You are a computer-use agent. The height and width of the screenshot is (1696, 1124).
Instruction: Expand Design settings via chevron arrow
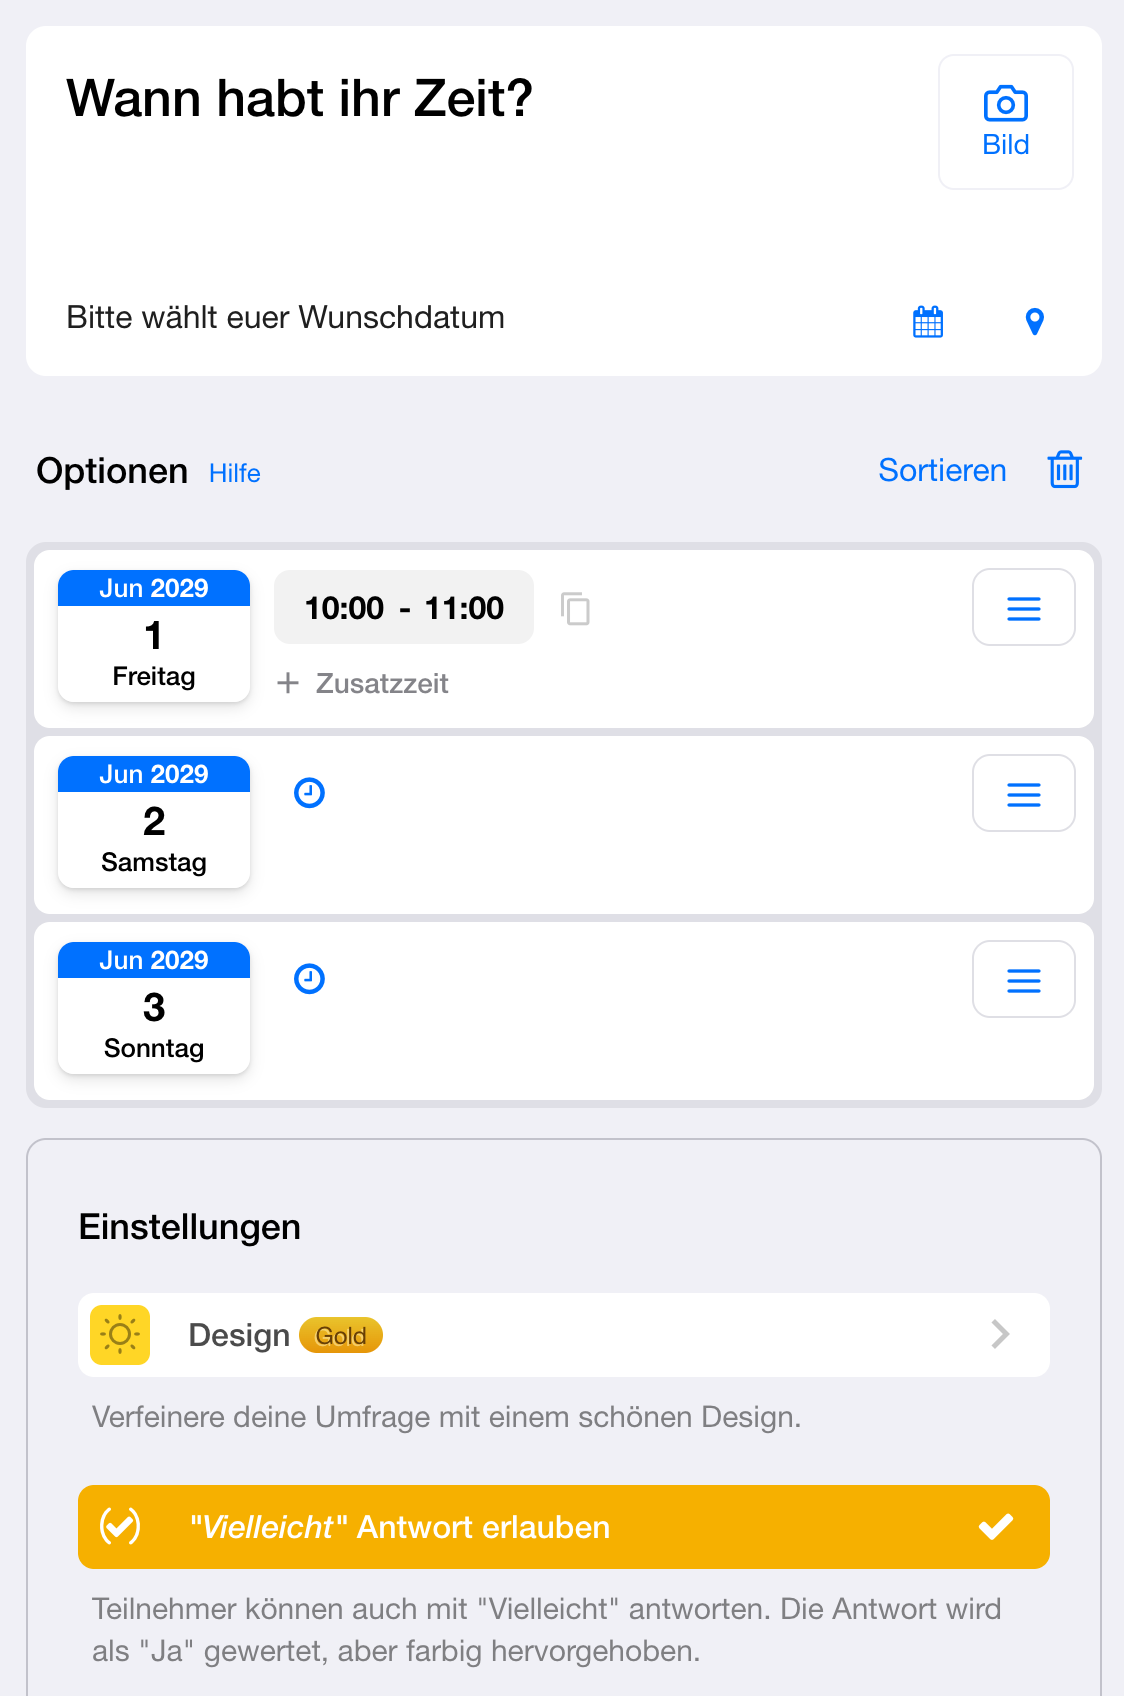coord(1000,1334)
